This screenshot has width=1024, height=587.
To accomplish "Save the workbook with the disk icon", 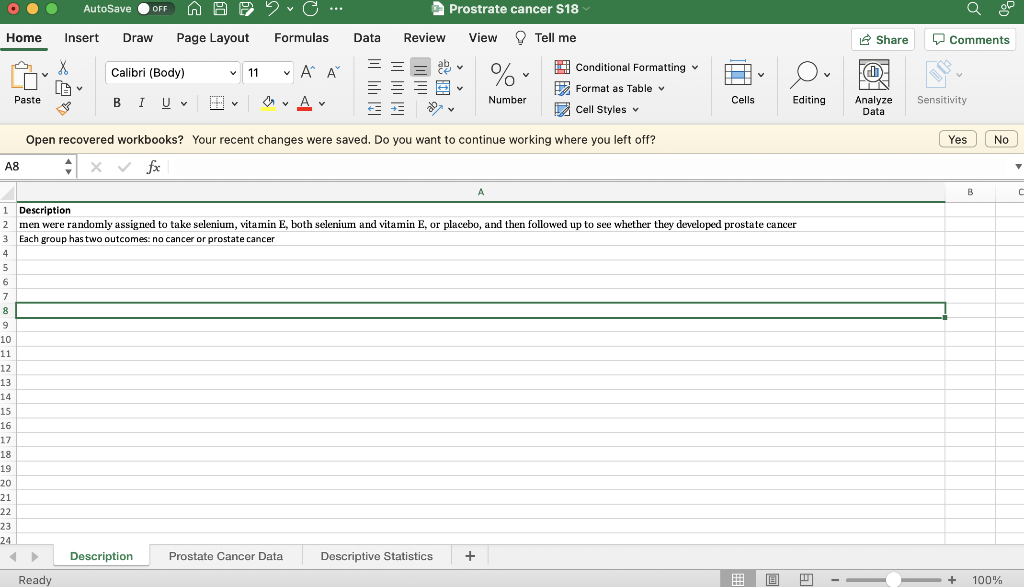I will tap(220, 8).
